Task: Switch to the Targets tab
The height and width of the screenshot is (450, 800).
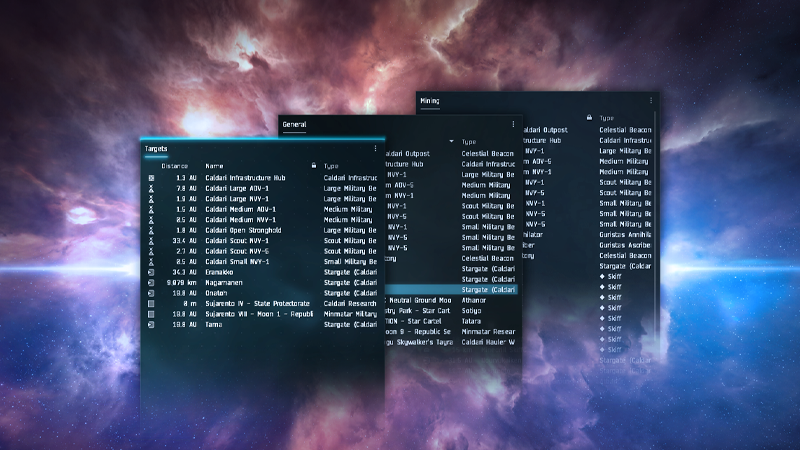Action: (156, 148)
